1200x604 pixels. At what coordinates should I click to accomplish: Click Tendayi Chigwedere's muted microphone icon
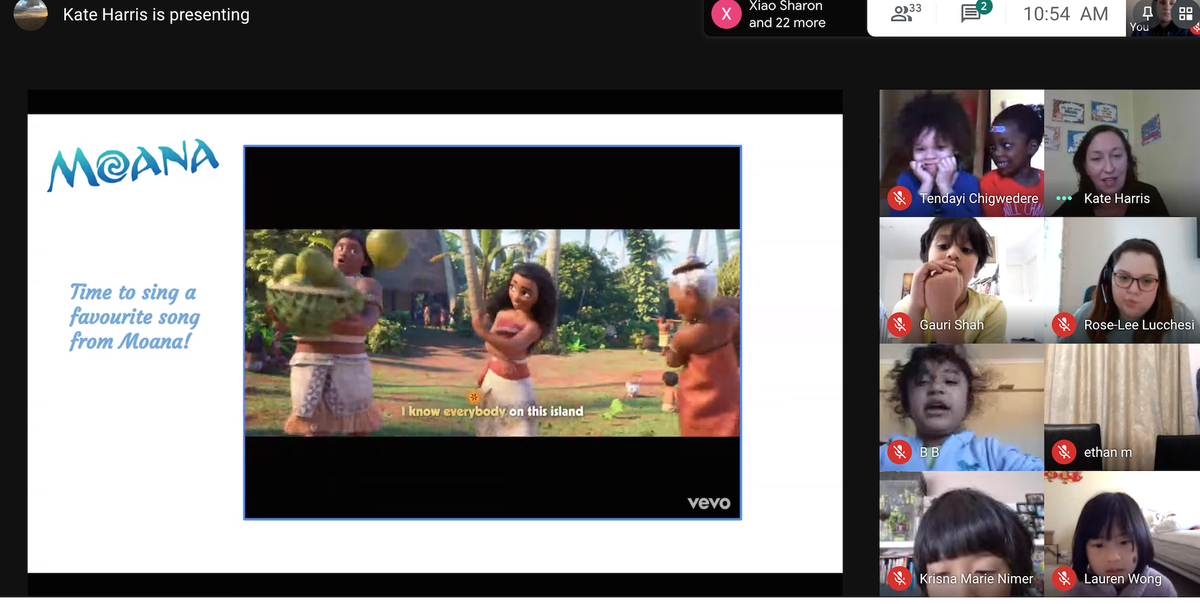[x=900, y=199]
